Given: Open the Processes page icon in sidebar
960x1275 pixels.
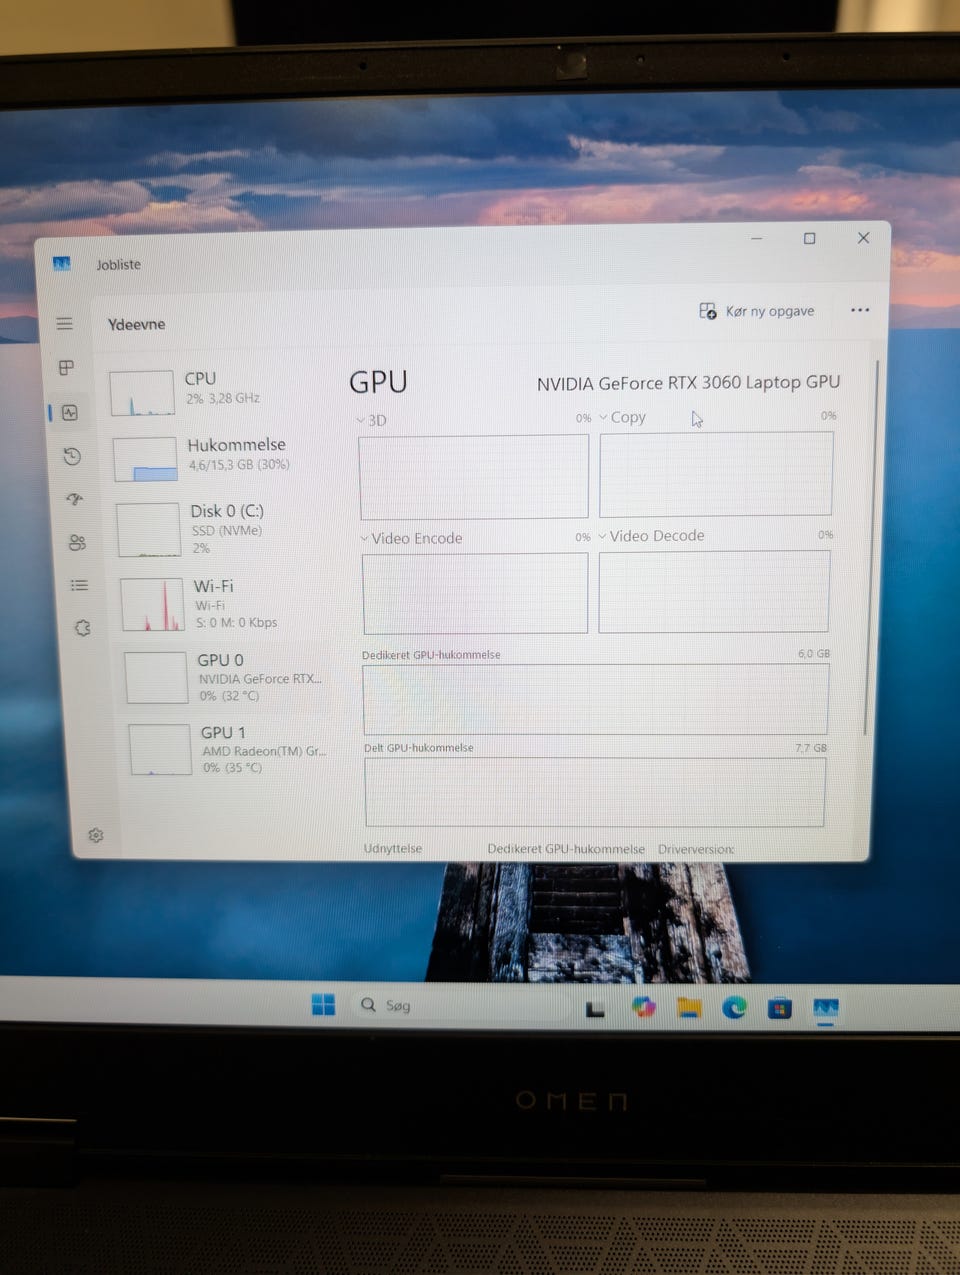Looking at the screenshot, I should tap(66, 368).
